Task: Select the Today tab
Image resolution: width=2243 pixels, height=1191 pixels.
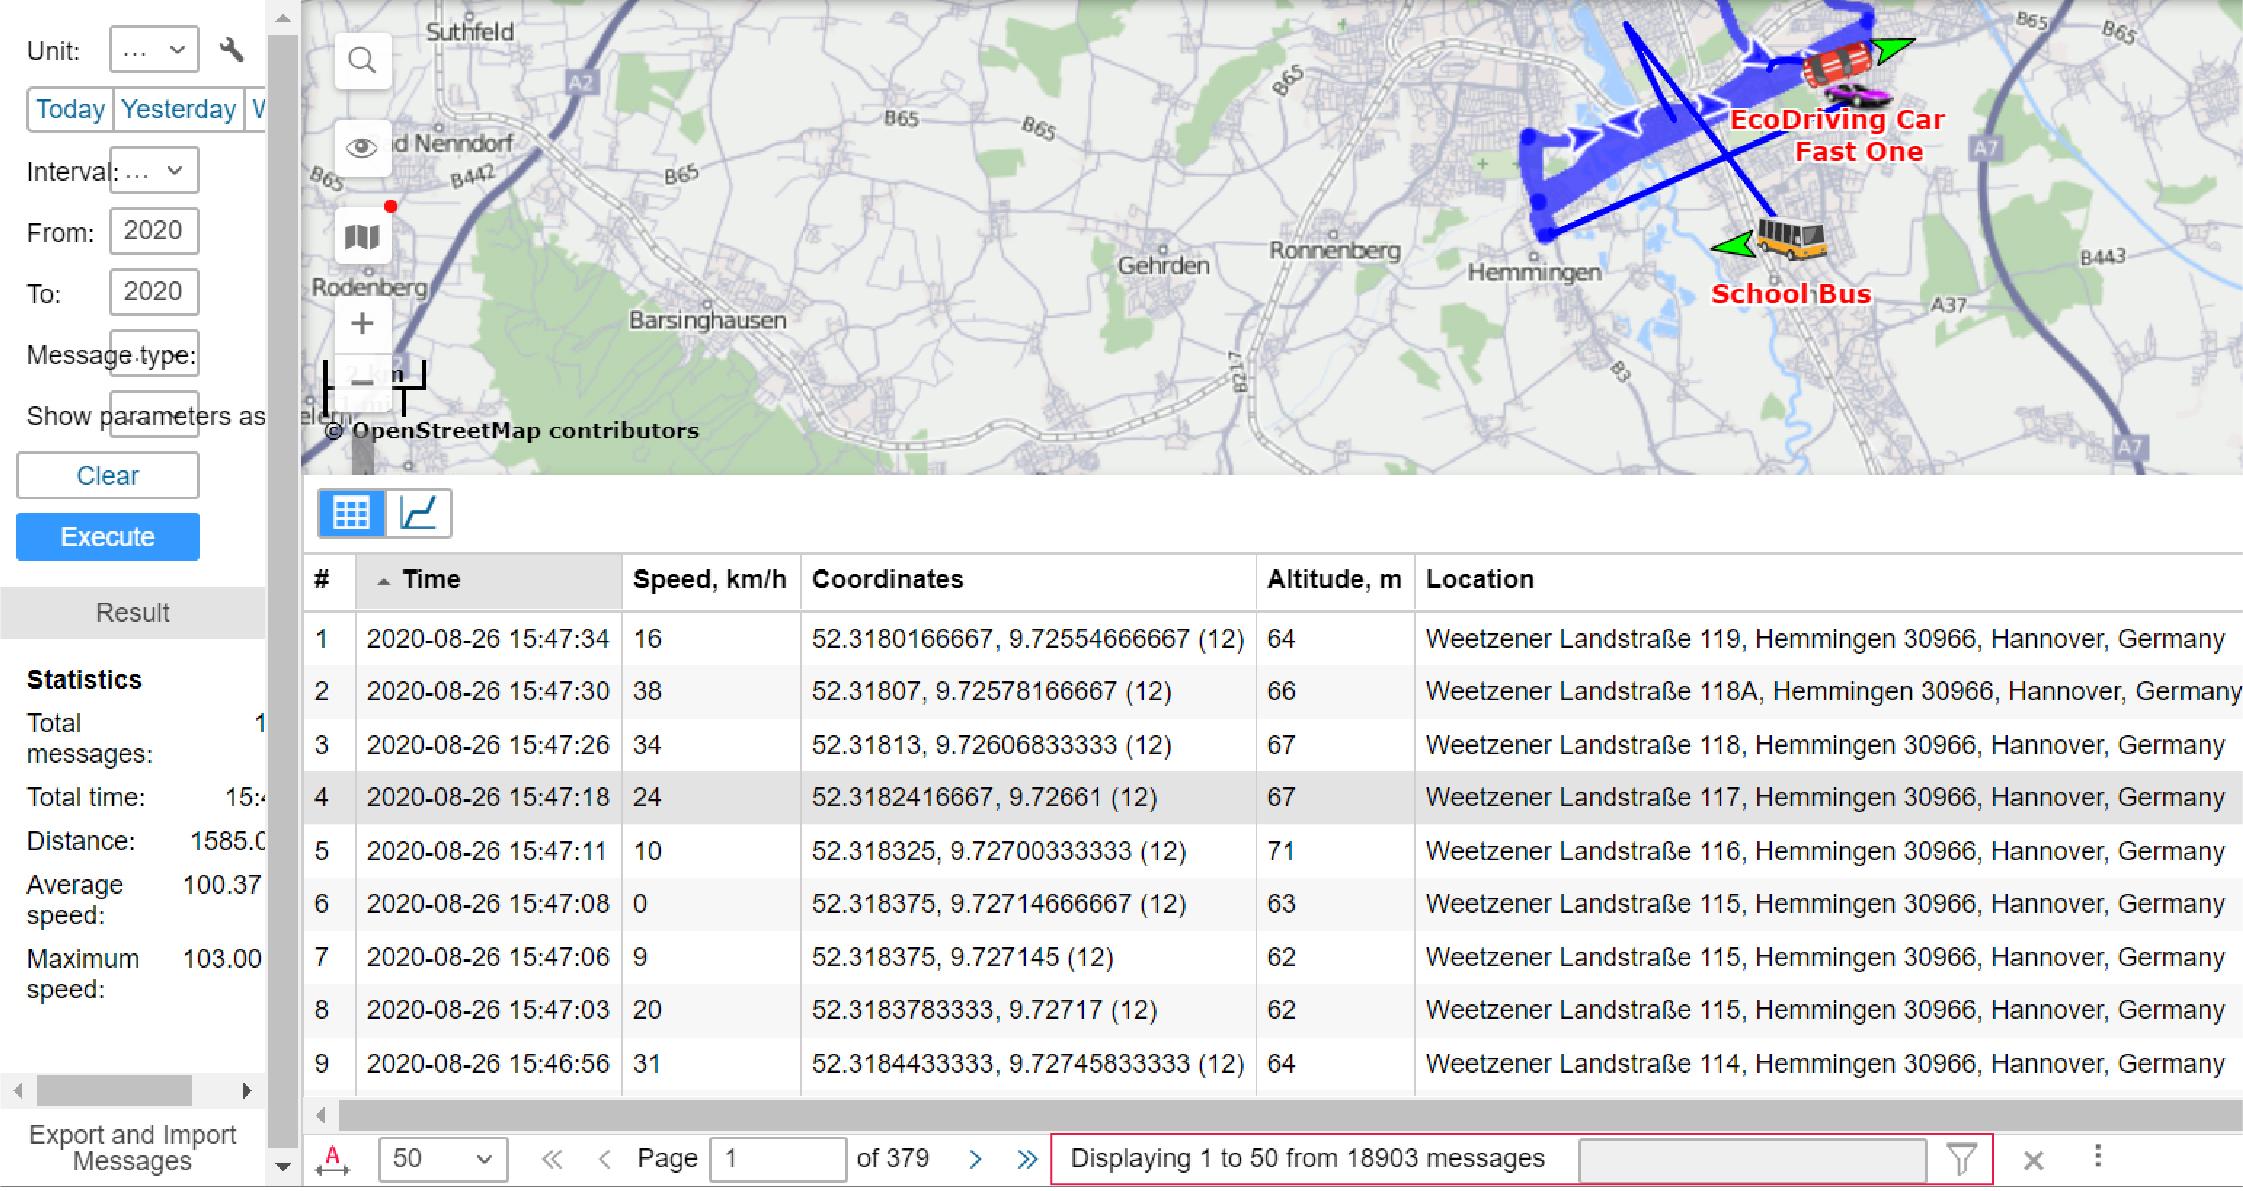Action: (x=70, y=109)
